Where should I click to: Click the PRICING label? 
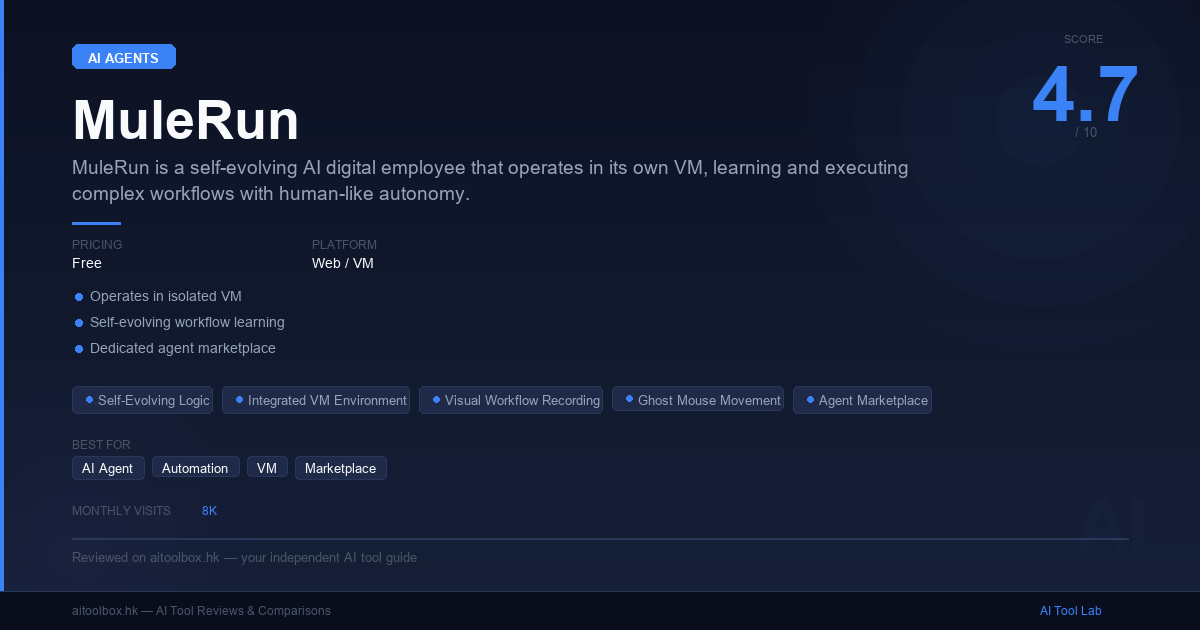(97, 245)
